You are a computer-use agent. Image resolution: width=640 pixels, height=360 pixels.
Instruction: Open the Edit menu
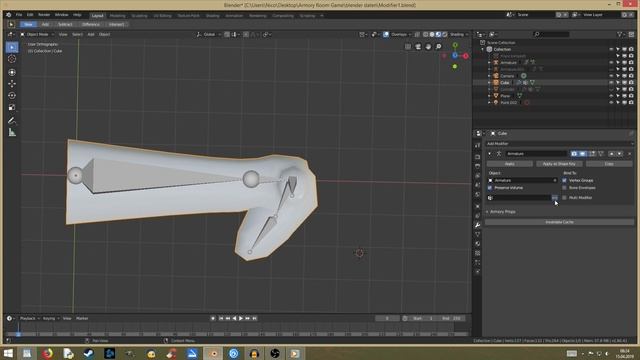click(x=30, y=15)
